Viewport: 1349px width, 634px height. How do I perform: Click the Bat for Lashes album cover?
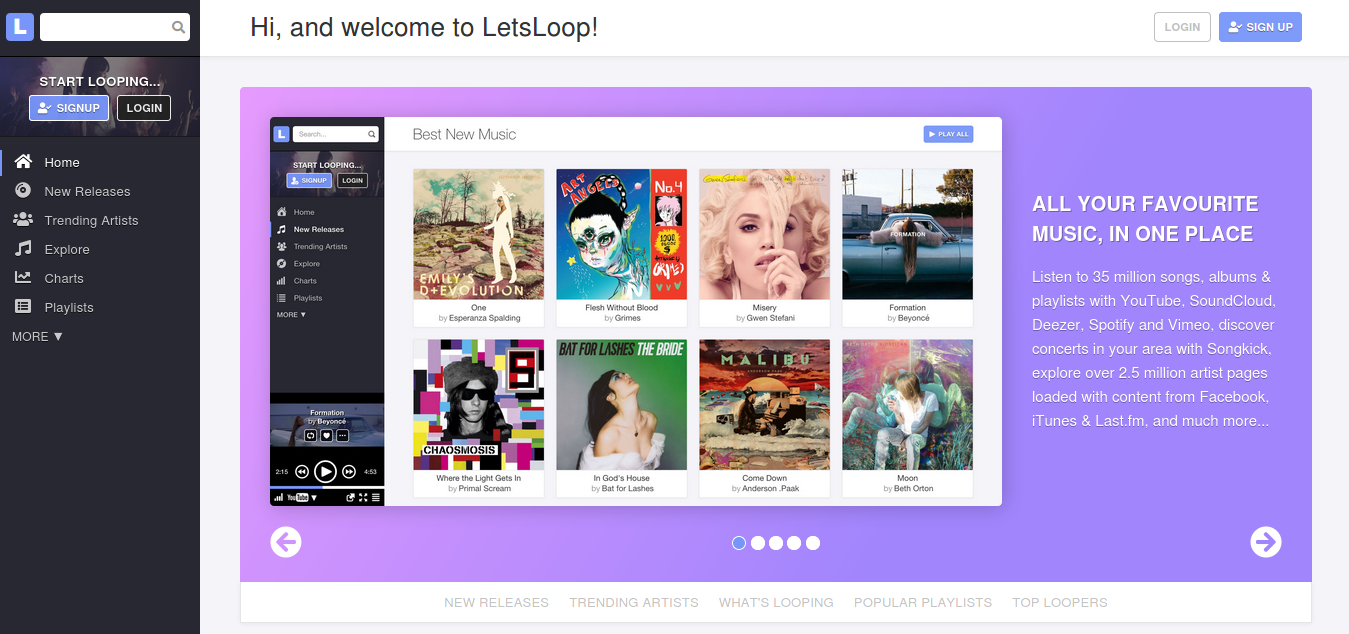[621, 405]
